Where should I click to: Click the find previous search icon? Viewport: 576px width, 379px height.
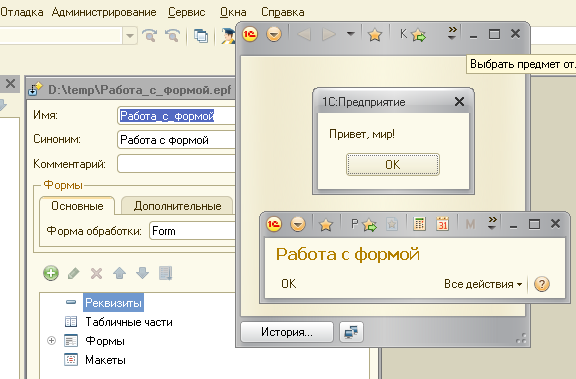pos(172,36)
